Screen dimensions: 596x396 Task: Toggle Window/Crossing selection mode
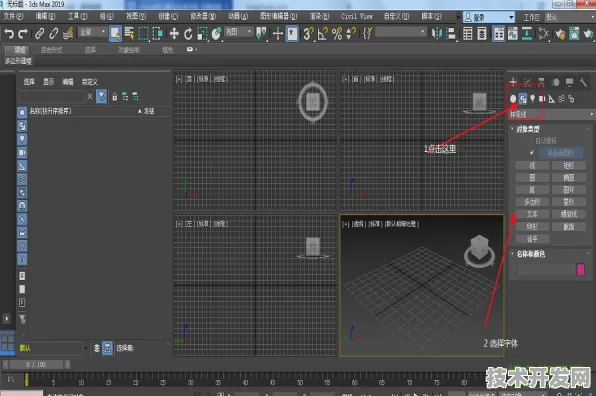click(x=158, y=34)
